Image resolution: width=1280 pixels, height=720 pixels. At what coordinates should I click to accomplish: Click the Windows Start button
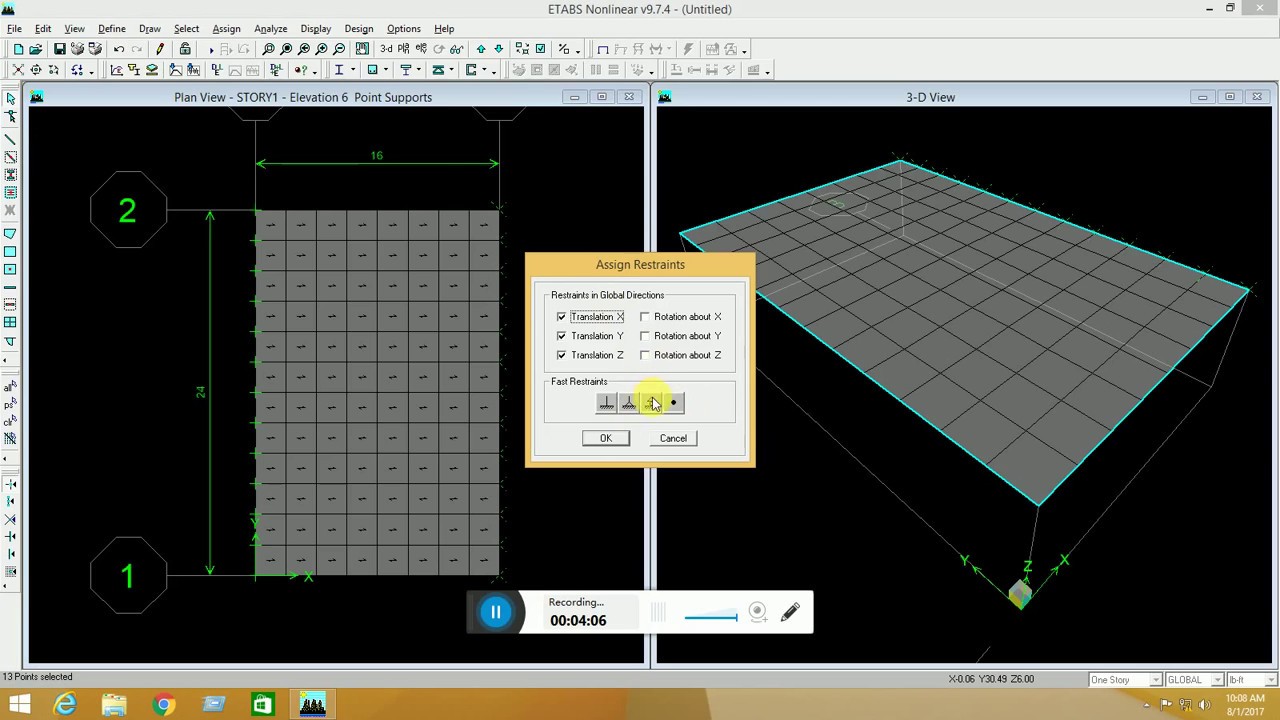coord(19,705)
